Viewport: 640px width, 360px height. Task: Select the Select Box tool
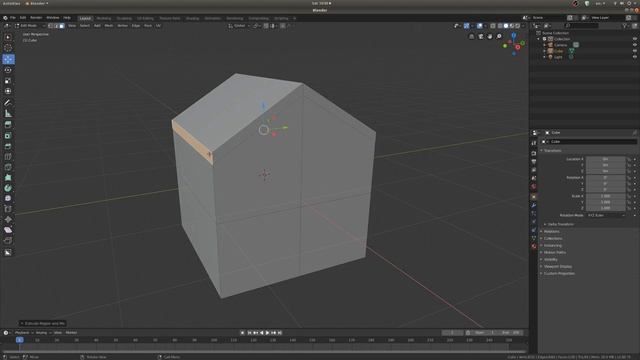(x=8, y=37)
